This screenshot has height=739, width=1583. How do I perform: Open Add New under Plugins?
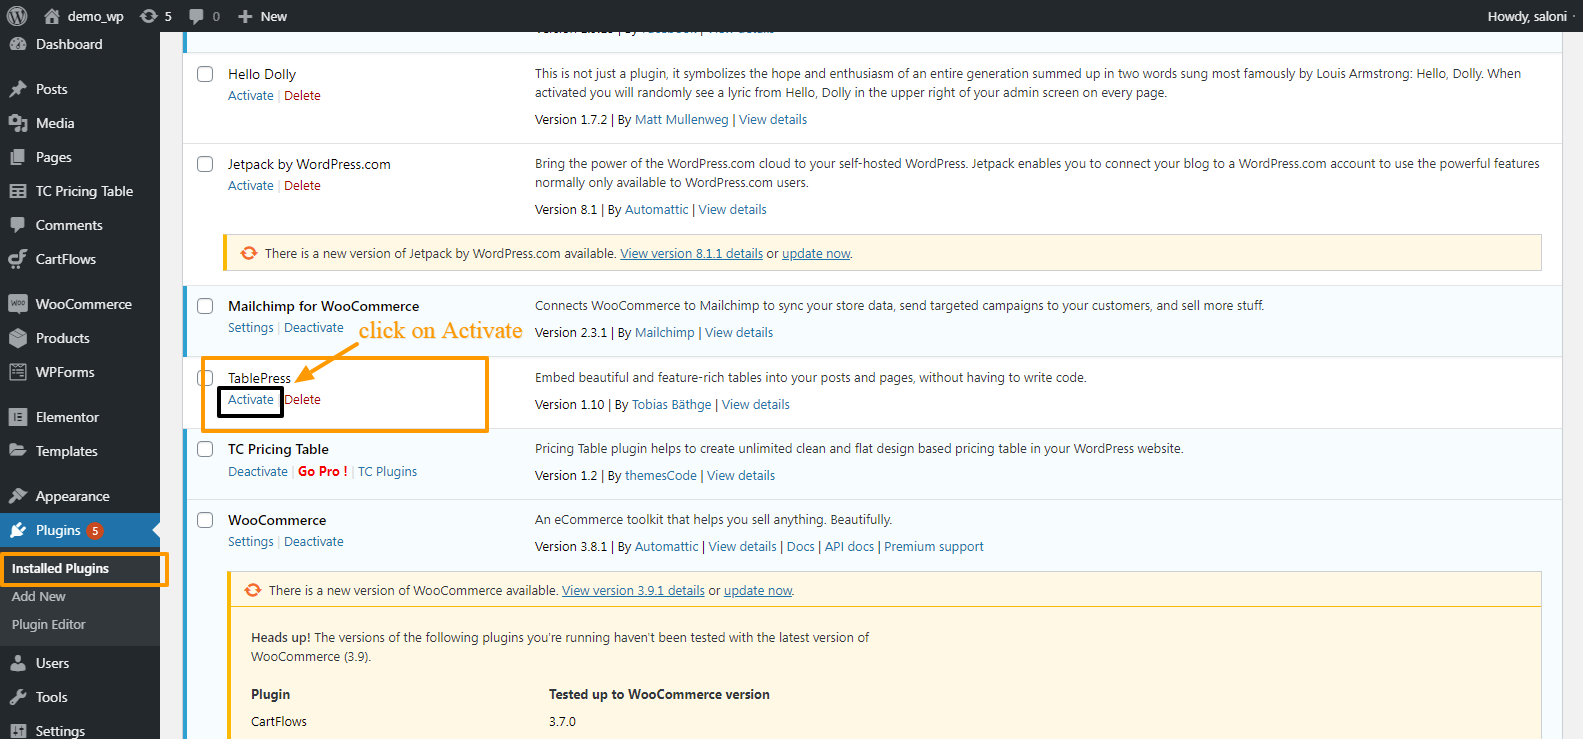39,596
